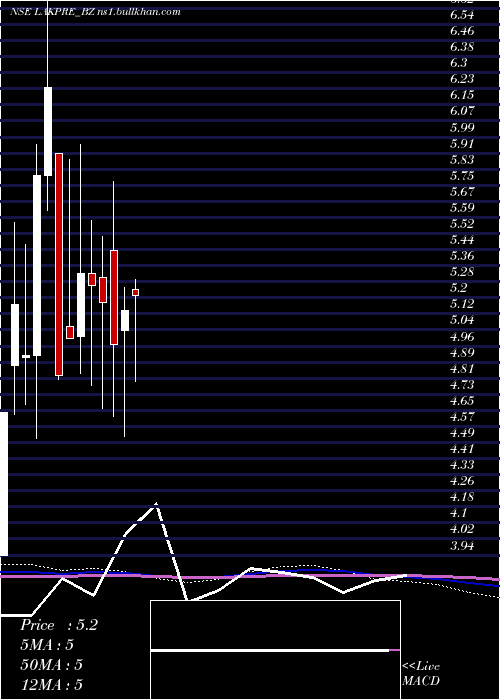Click the 6.54 price axis label
Viewport: 500px width, 700px height.
click(x=462, y=15)
